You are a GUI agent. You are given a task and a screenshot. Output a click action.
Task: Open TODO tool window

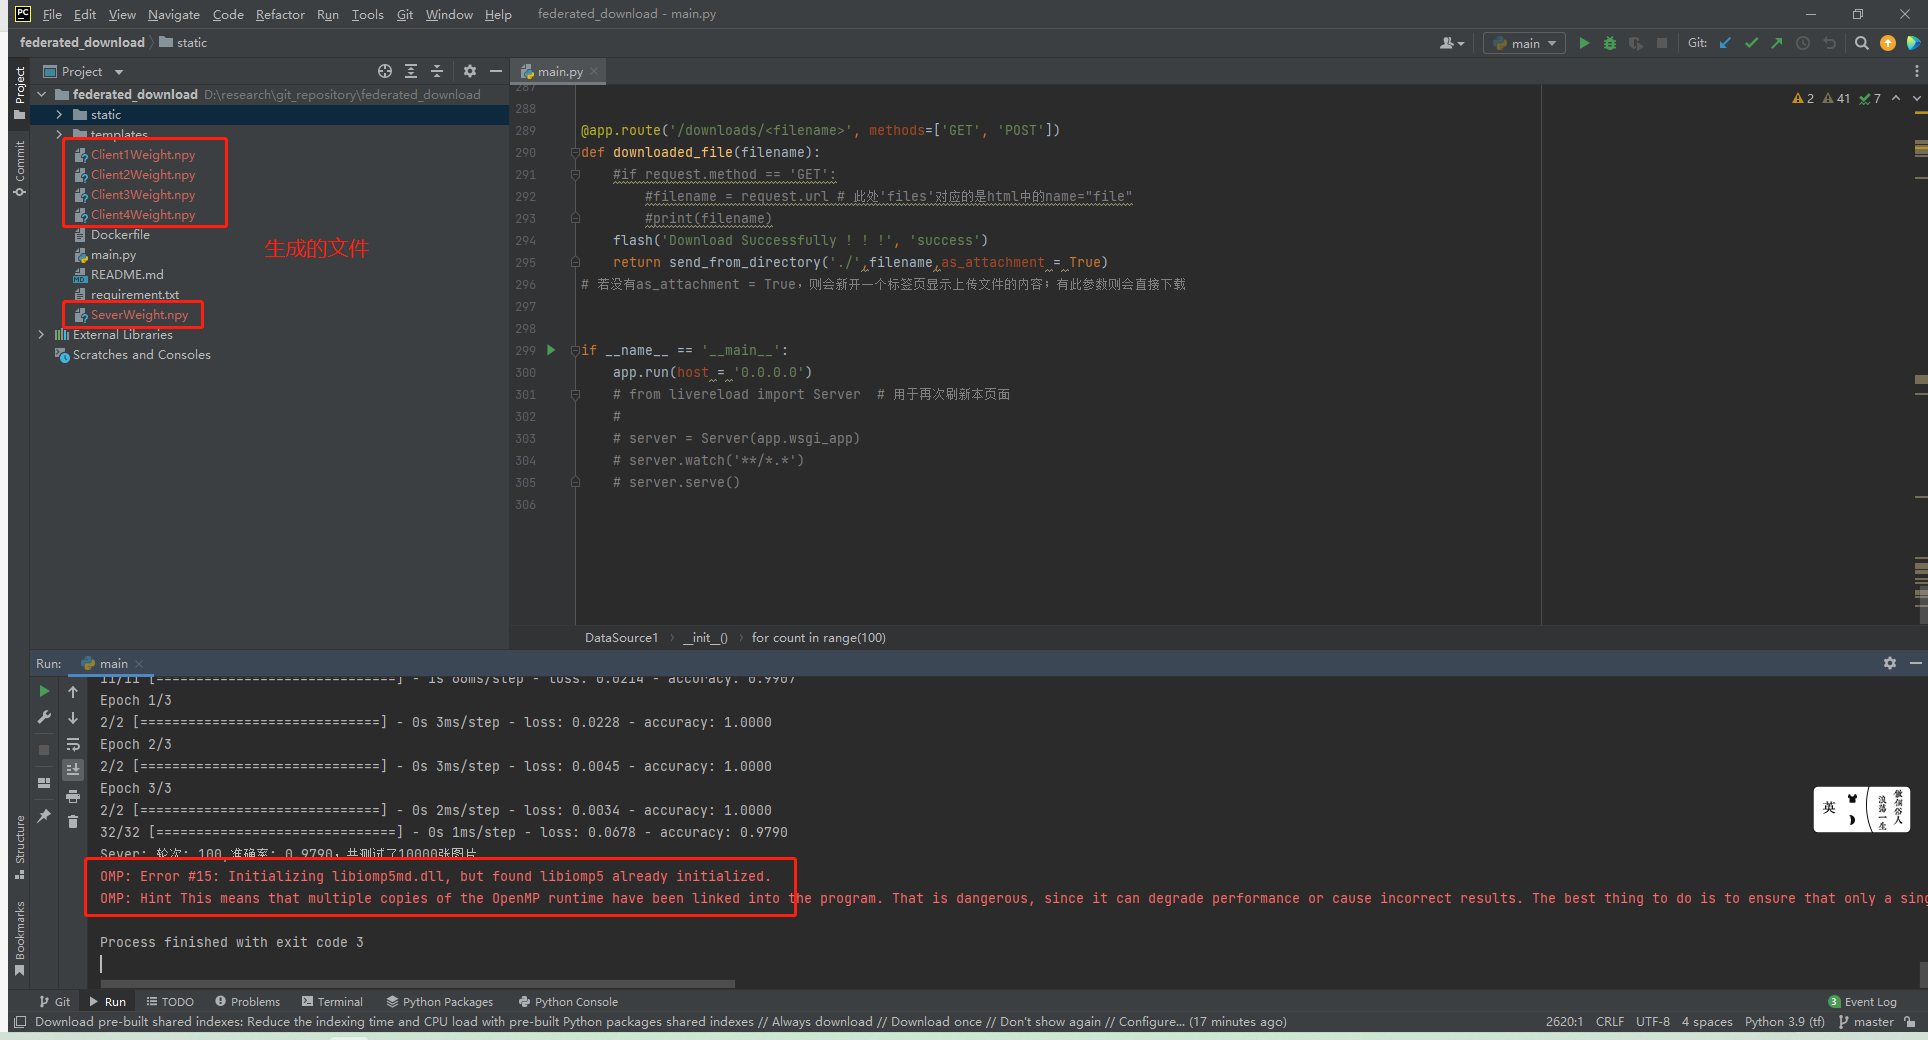pos(170,1001)
